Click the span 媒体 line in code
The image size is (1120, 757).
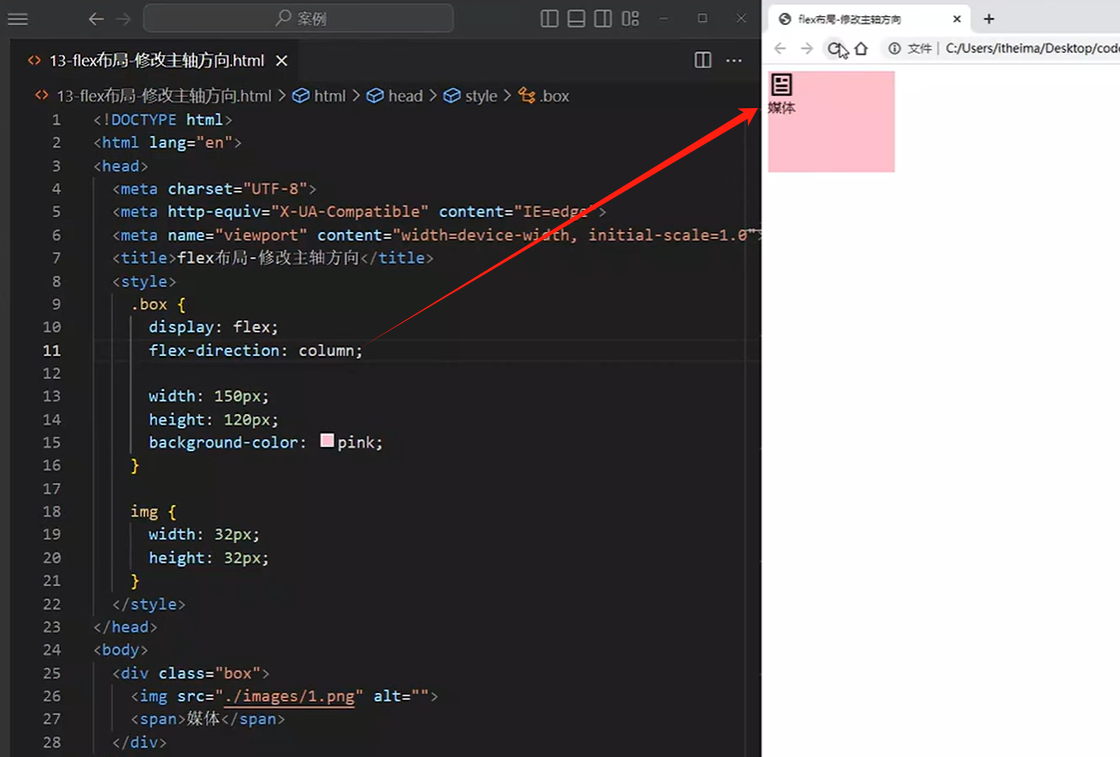click(207, 719)
